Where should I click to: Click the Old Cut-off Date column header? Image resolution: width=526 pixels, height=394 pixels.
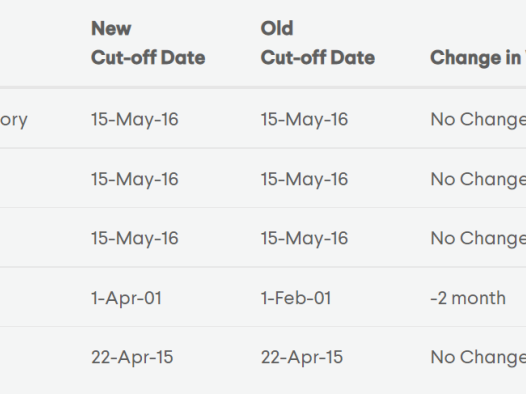(x=318, y=43)
